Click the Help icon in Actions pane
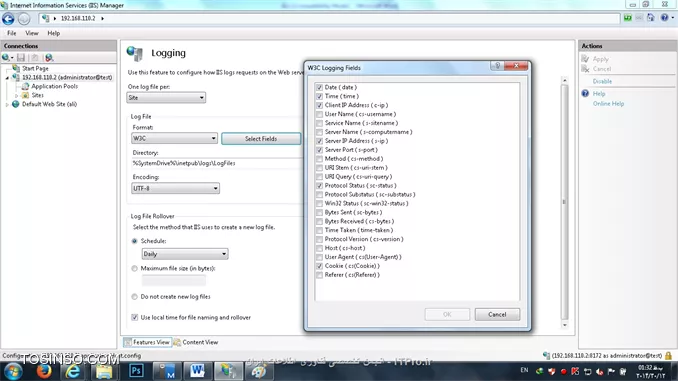Image resolution: width=678 pixels, height=381 pixels. 585,93
